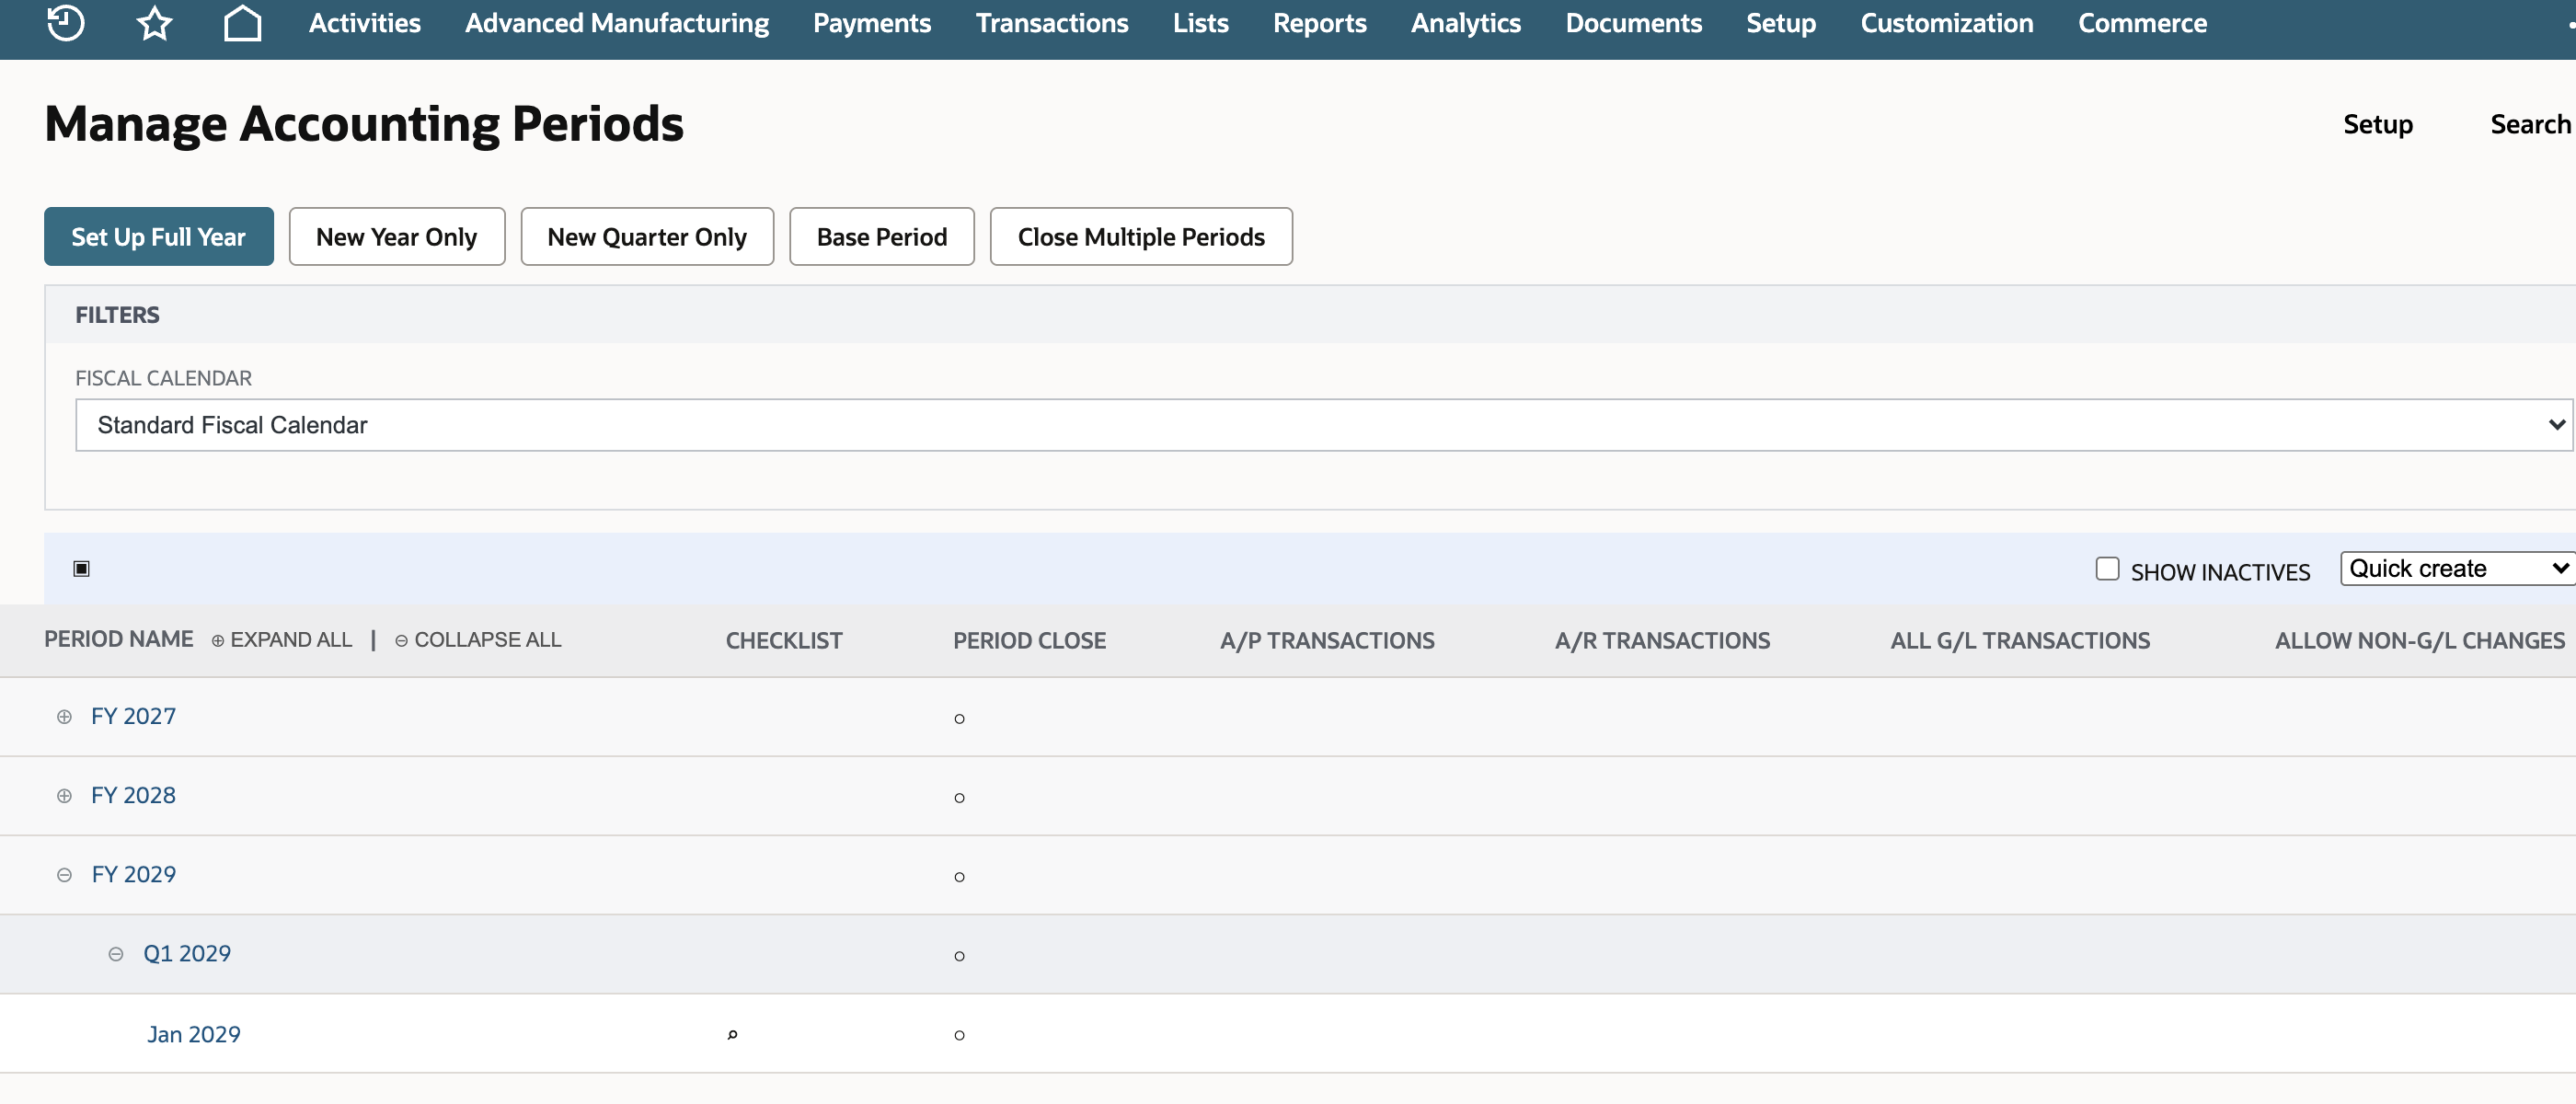Click the Search link beside the page title

[x=2530, y=124]
